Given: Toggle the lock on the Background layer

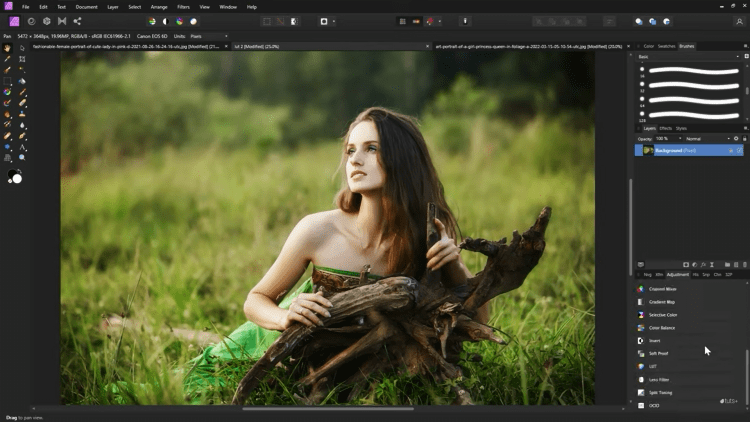Looking at the screenshot, I should pos(731,150).
